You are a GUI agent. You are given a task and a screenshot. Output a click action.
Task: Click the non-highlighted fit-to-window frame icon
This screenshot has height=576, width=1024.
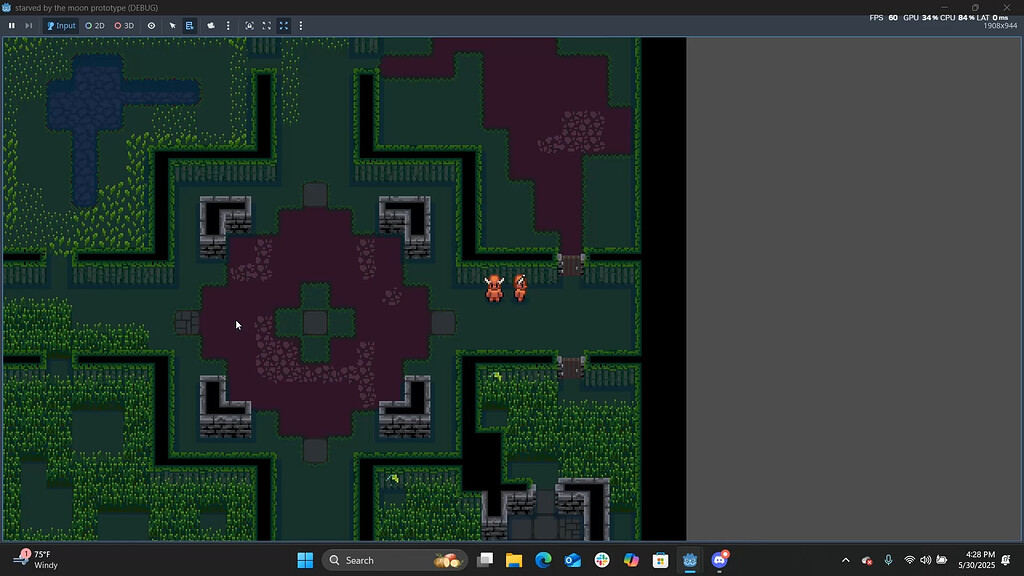(x=266, y=25)
